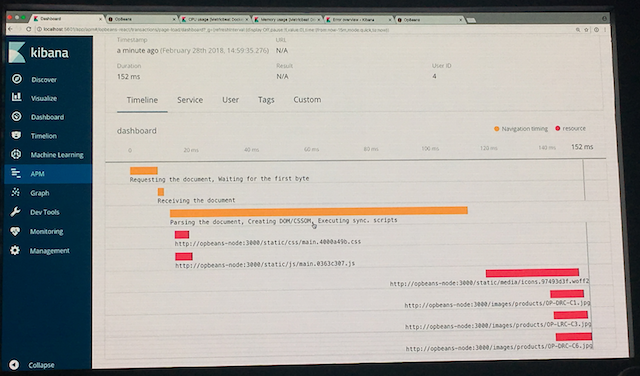The height and width of the screenshot is (376, 640).
Task: Open the Dev Tools wrench icon
Action: pyautogui.click(x=15, y=211)
